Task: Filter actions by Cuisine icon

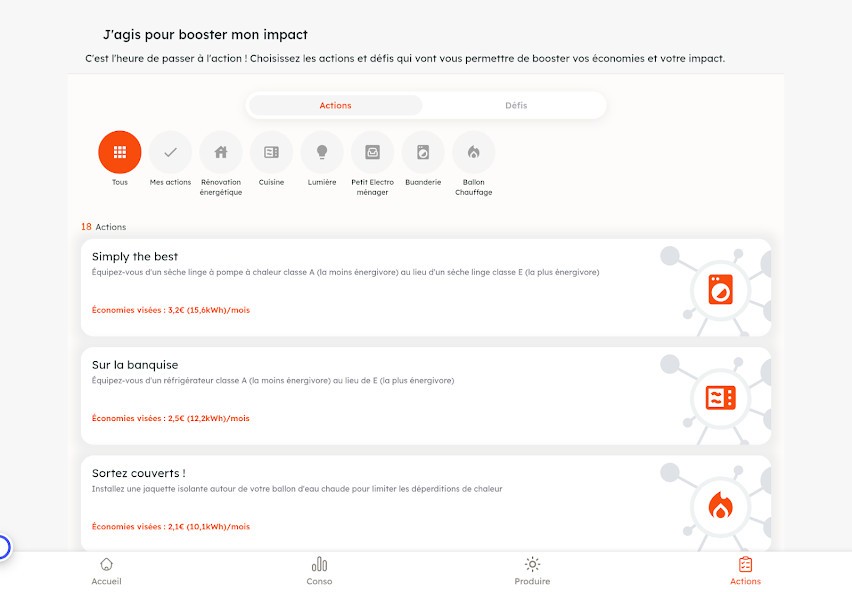Action: click(x=271, y=152)
